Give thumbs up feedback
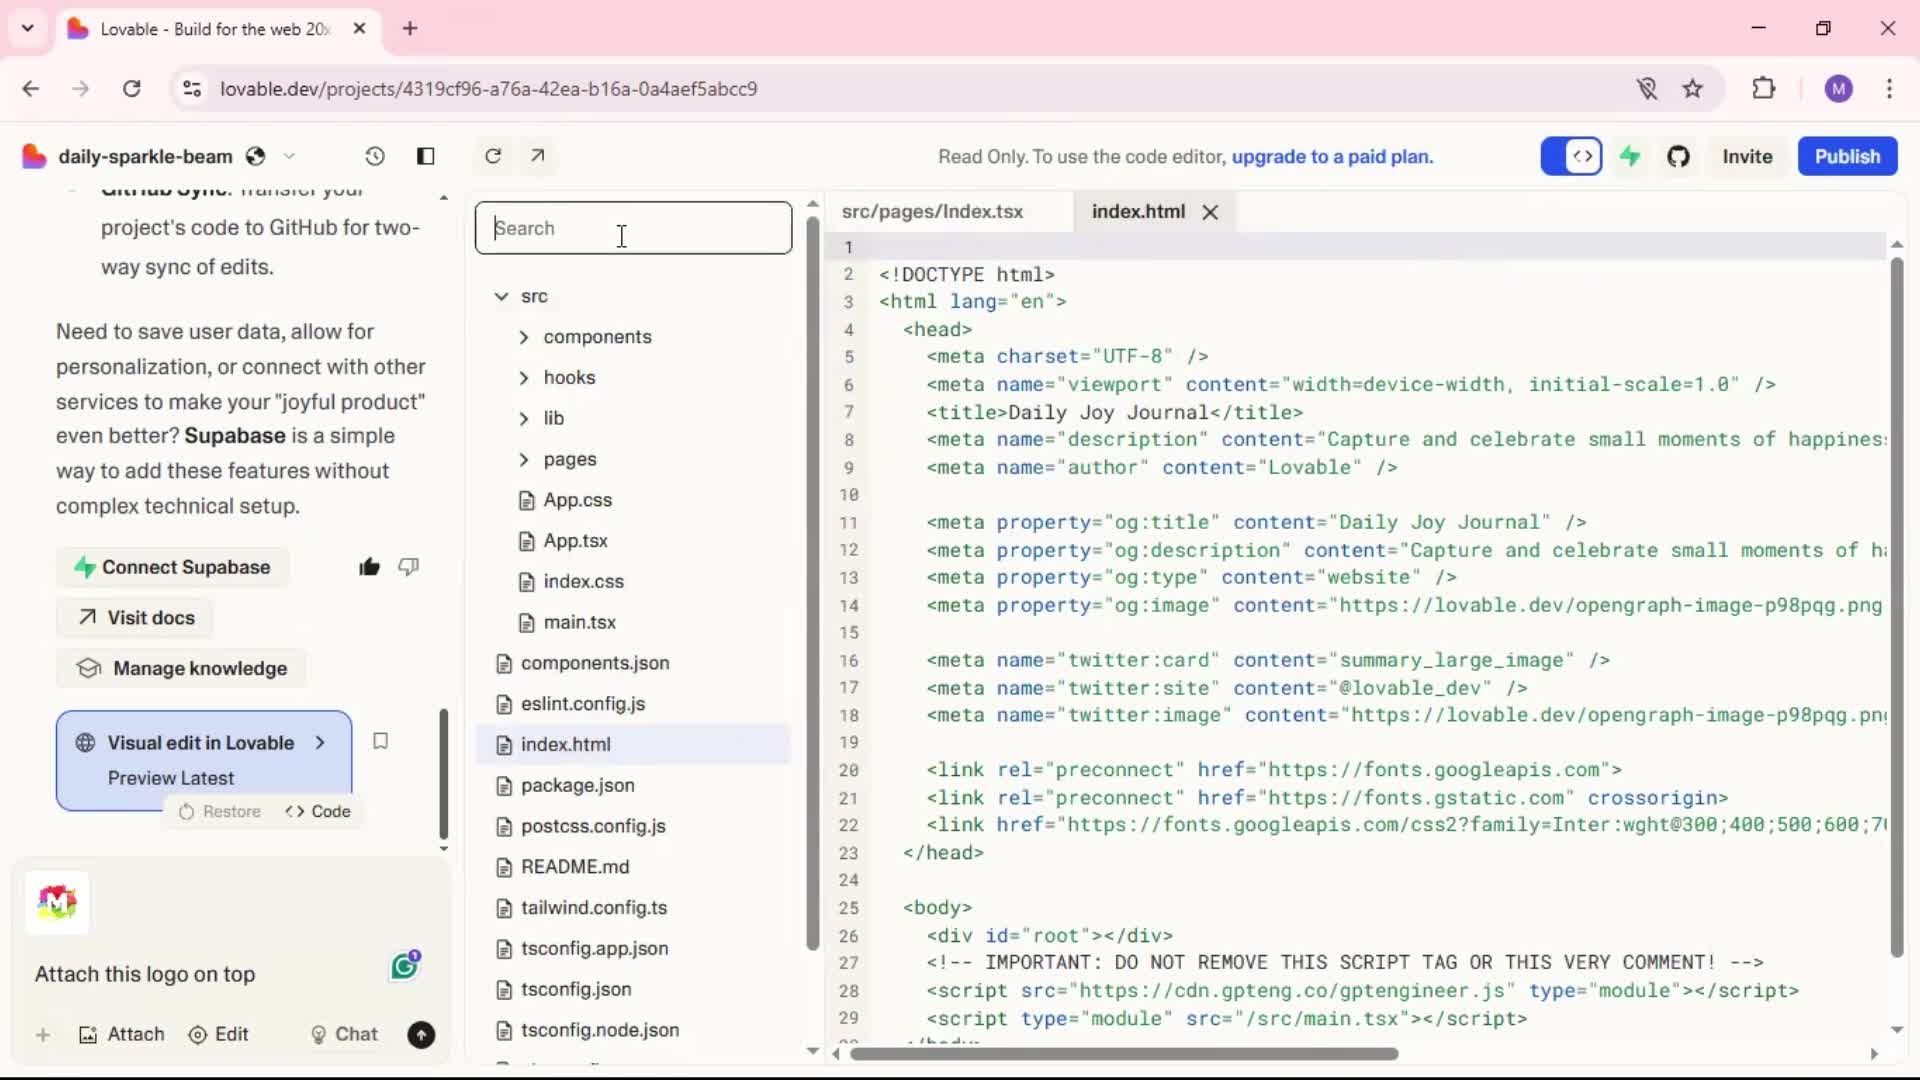1920x1080 pixels. (x=369, y=567)
